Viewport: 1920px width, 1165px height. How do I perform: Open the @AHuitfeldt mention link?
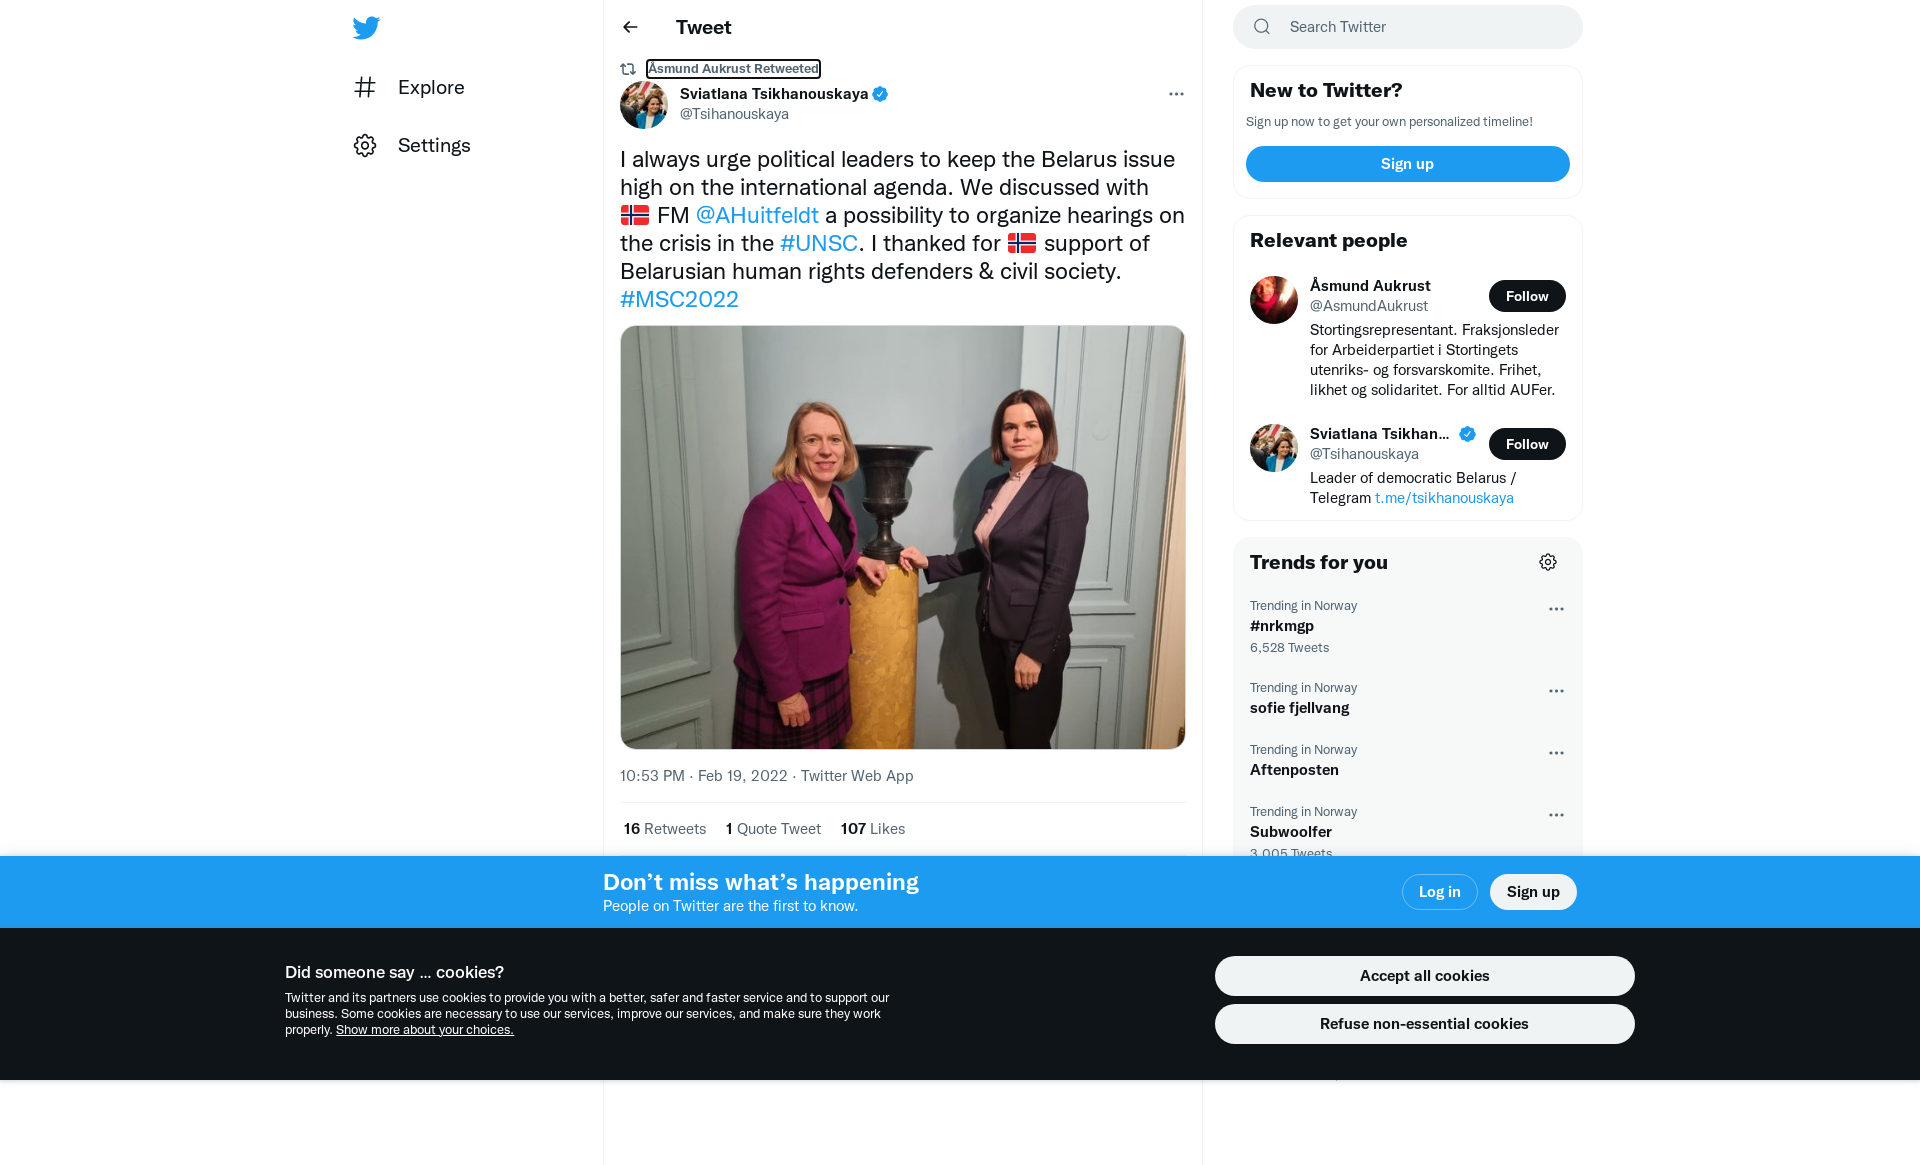(x=757, y=215)
